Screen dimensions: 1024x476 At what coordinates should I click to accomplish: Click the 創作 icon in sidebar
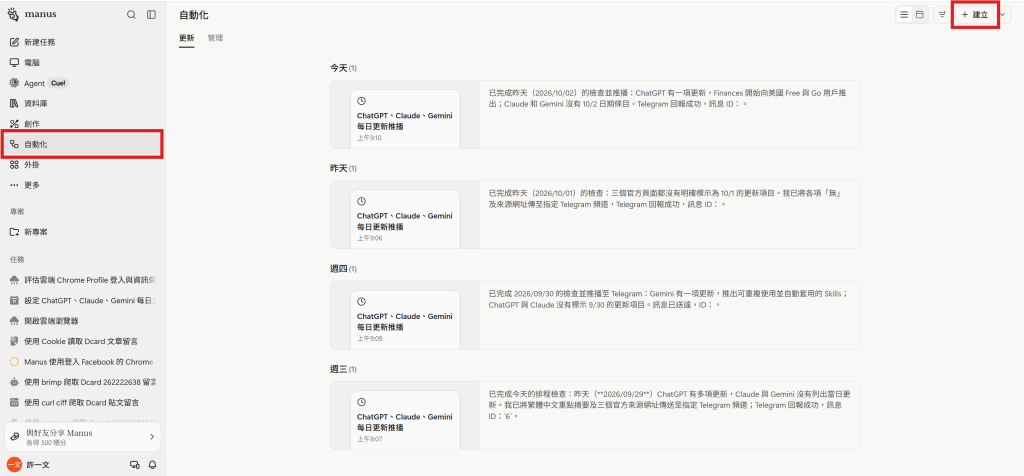[14, 123]
